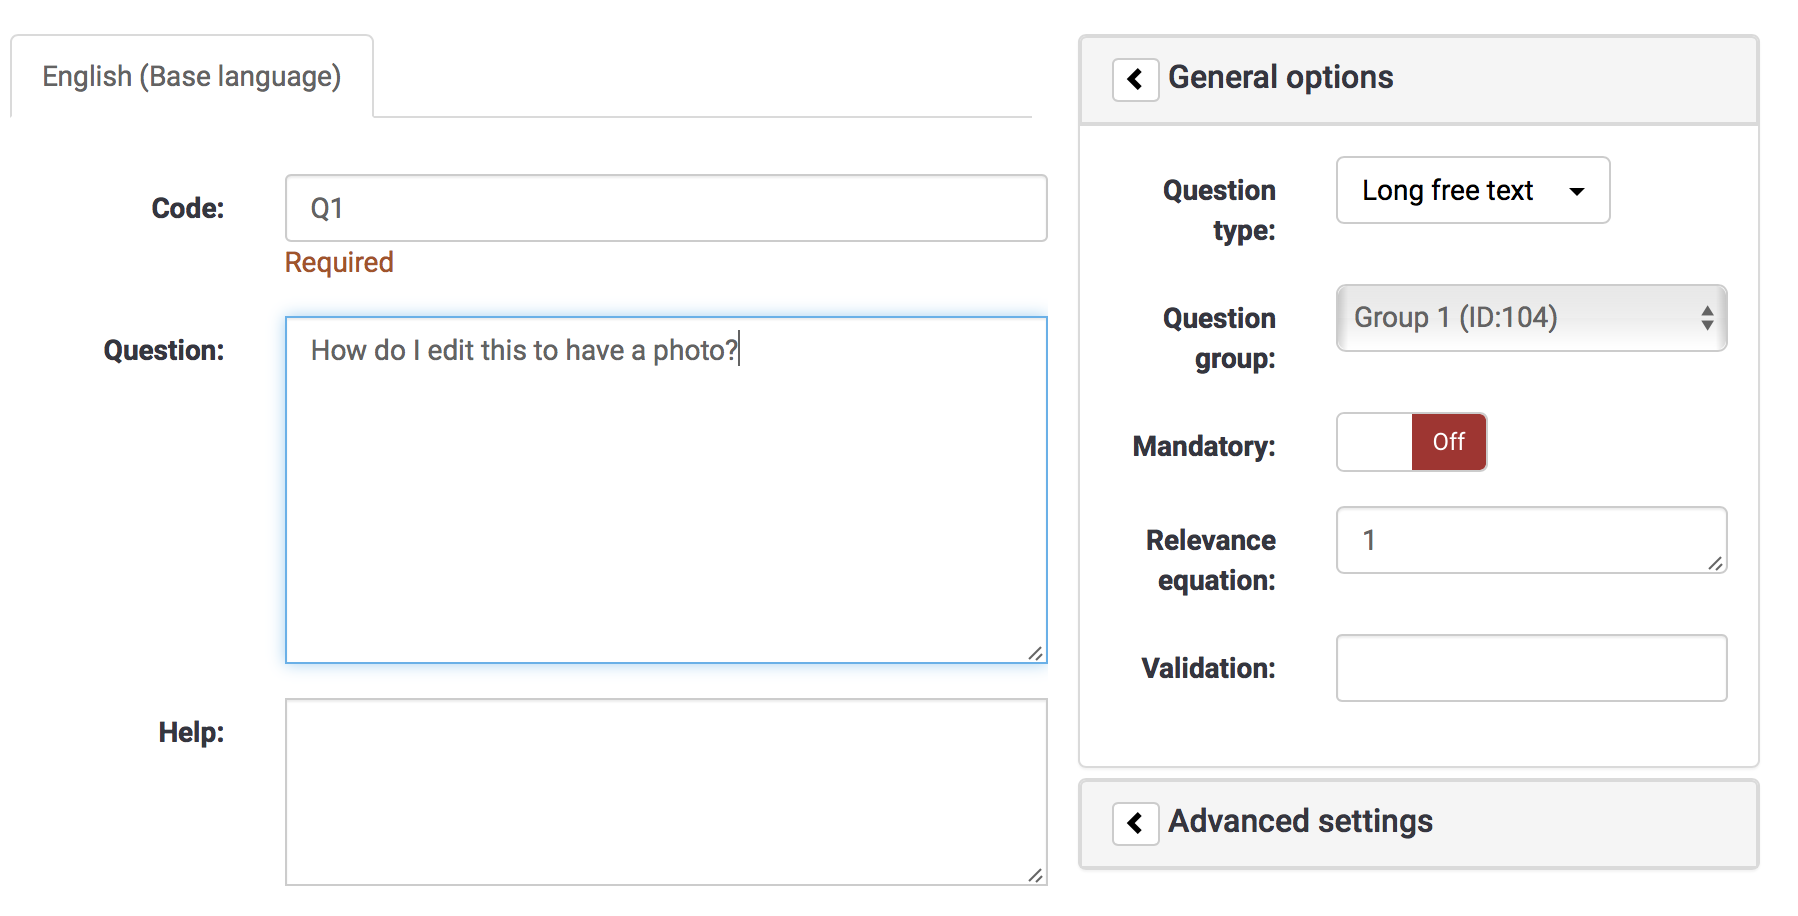The image size is (1798, 916).
Task: Grab the Question textarea resize handle
Action: 1035,653
